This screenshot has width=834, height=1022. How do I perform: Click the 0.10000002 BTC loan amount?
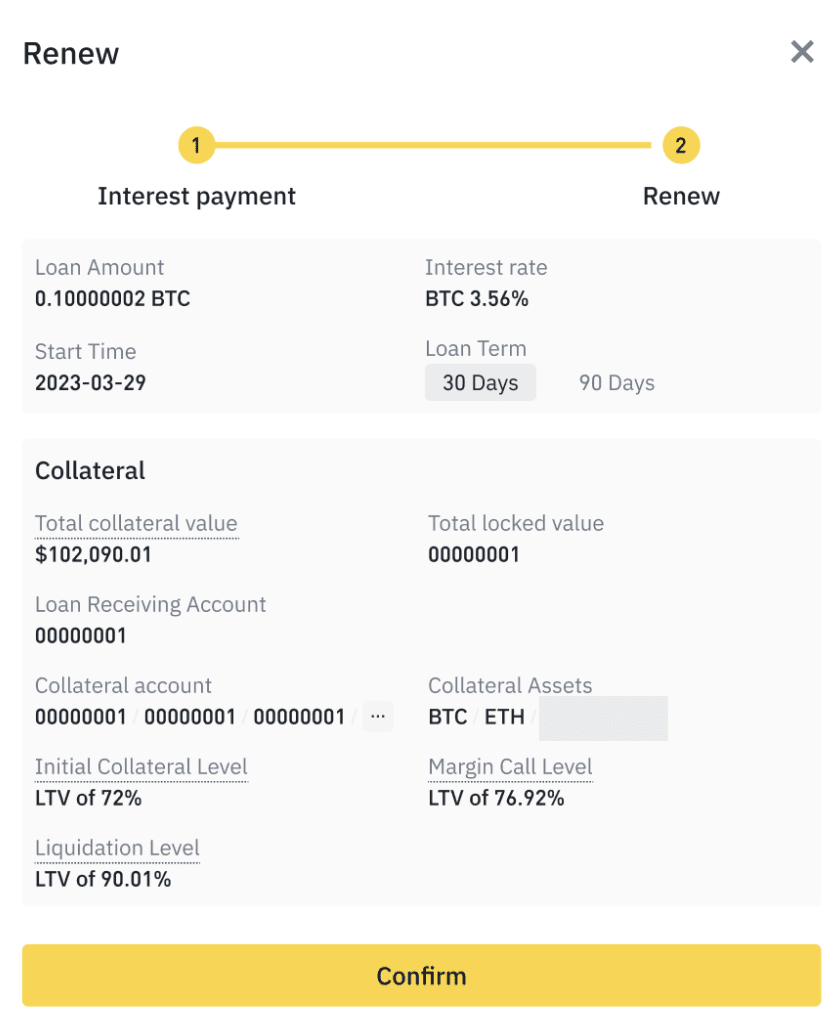112,299
